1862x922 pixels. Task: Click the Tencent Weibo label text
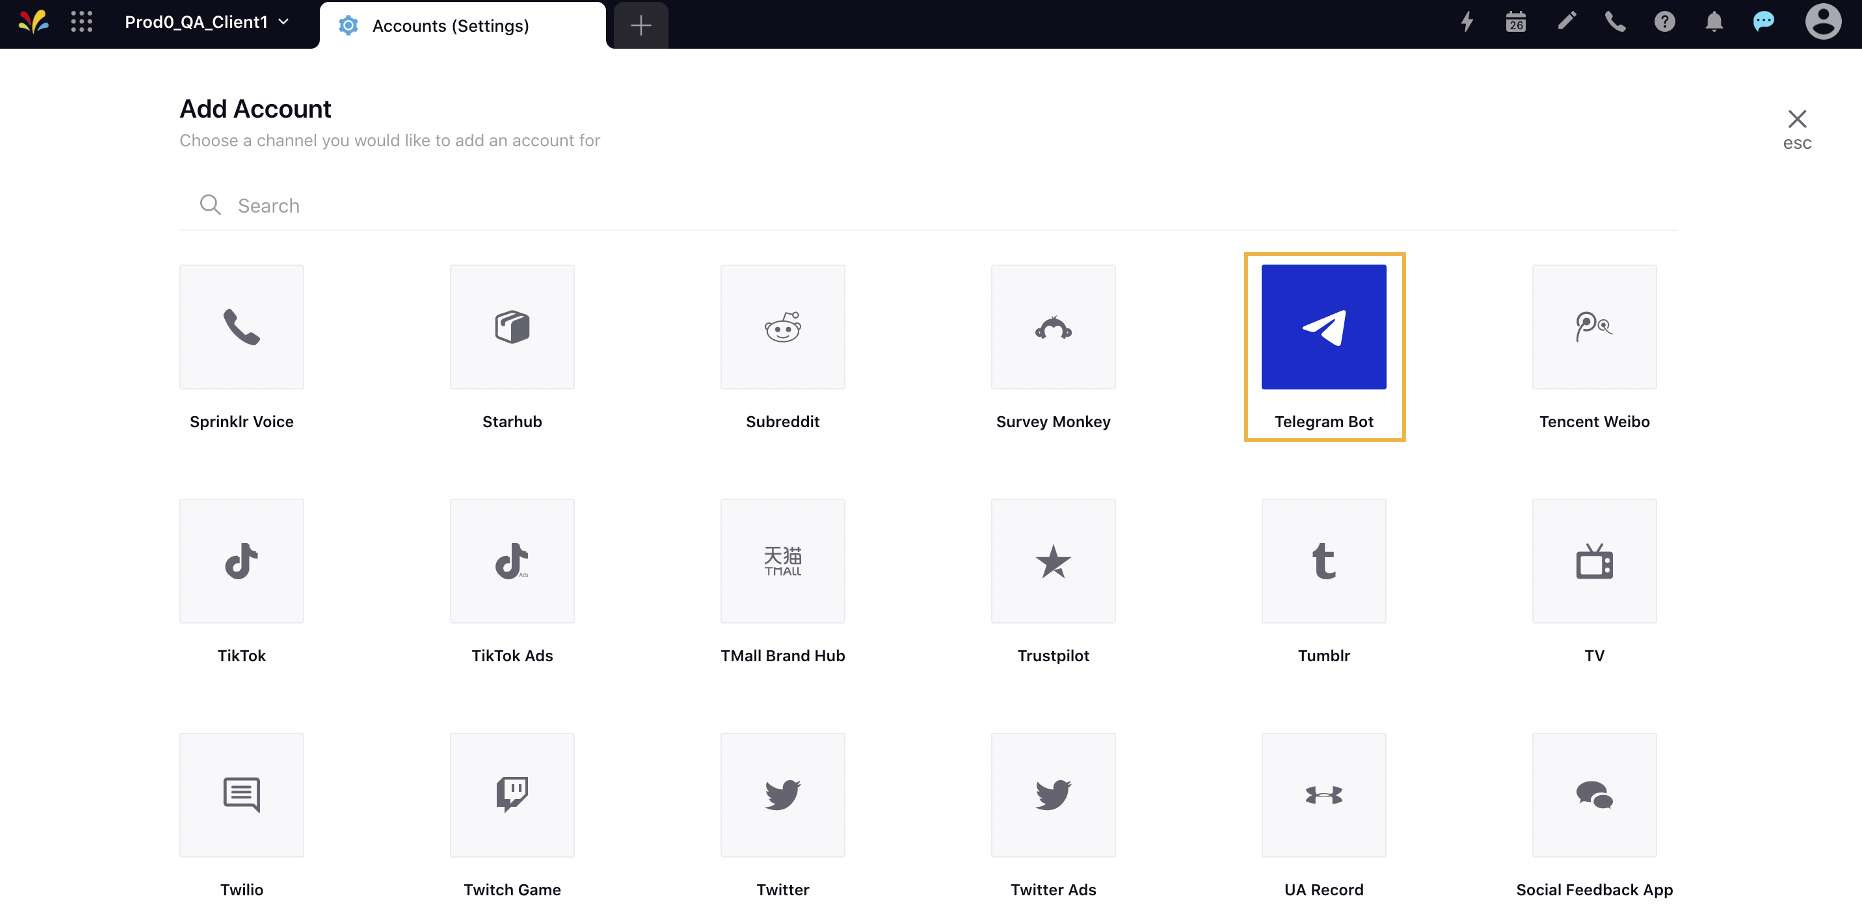pyautogui.click(x=1594, y=422)
